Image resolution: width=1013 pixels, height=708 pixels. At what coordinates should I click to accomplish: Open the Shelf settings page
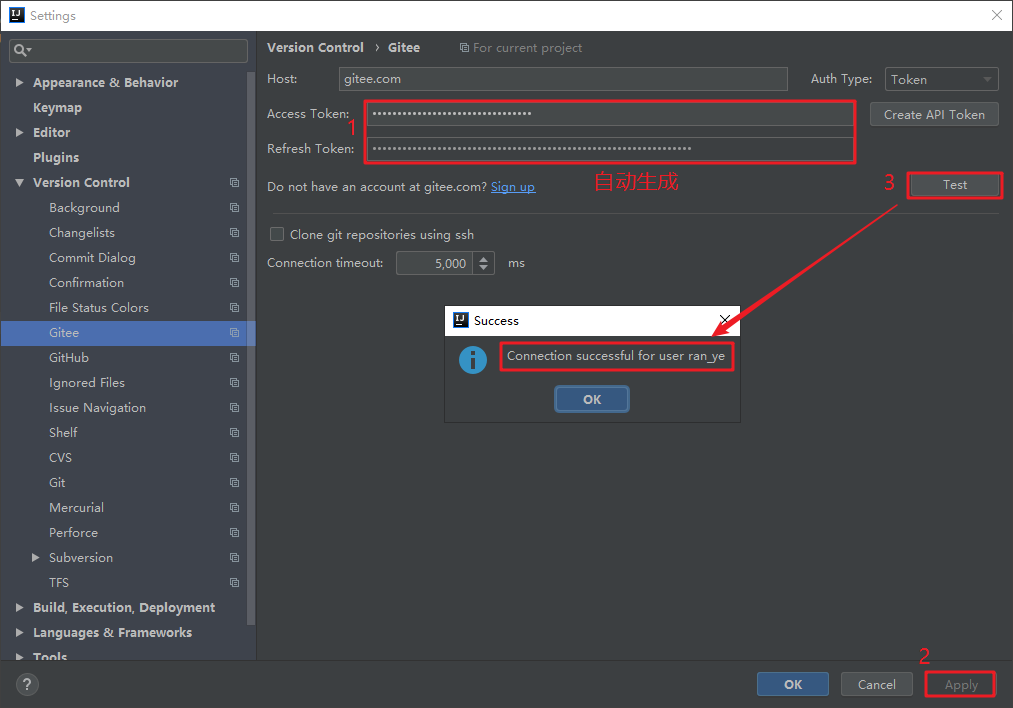(x=63, y=433)
